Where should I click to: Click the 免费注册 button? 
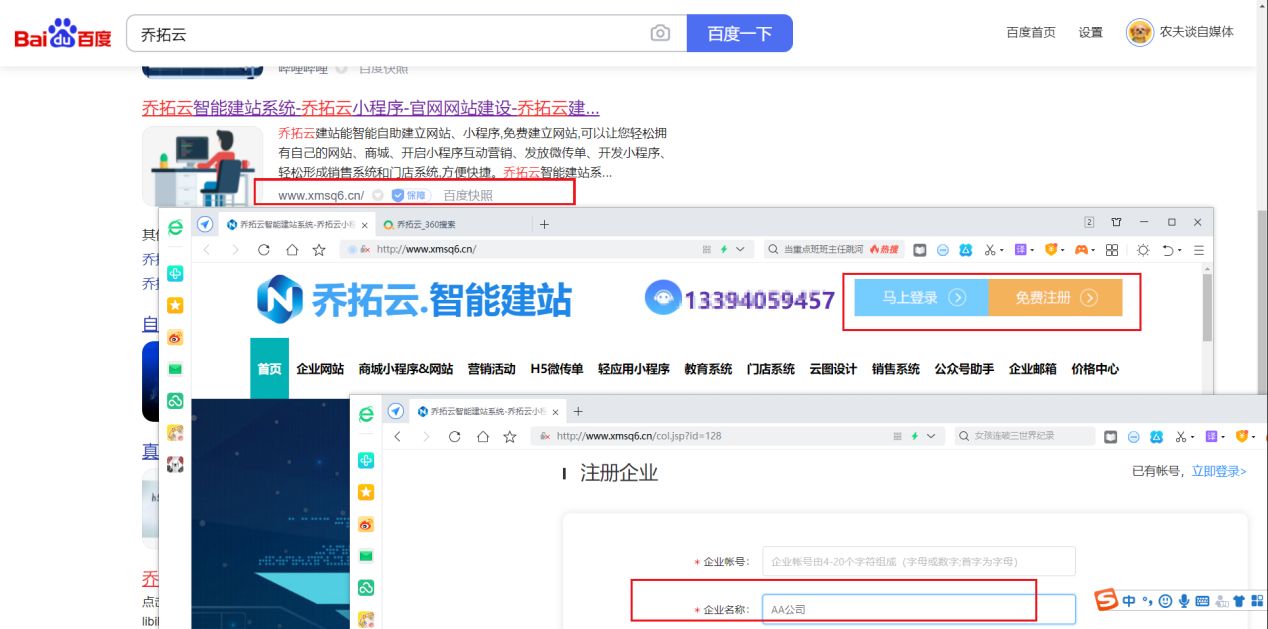(1055, 298)
